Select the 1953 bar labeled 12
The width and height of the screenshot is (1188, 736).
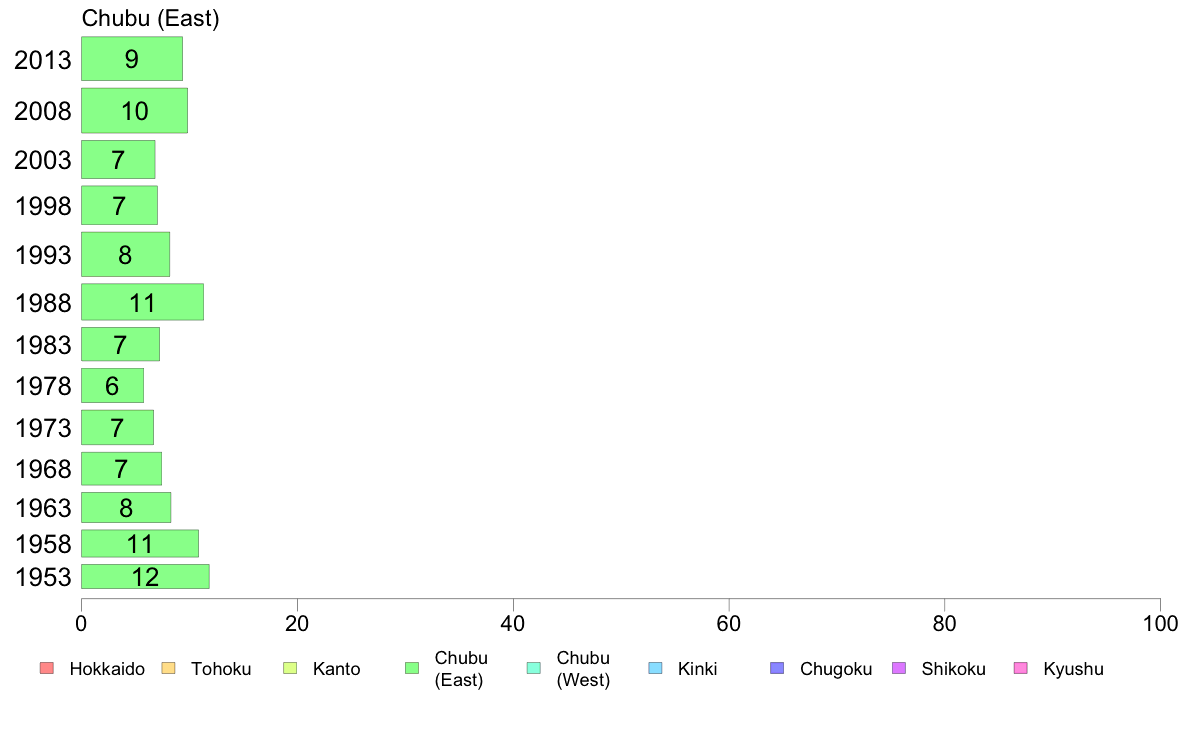[145, 576]
